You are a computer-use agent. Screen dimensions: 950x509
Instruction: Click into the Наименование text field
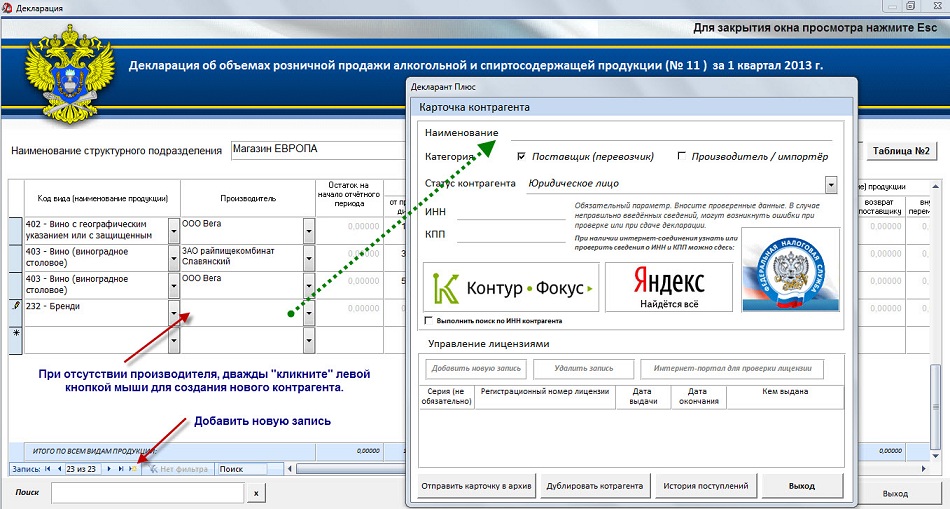(x=670, y=132)
